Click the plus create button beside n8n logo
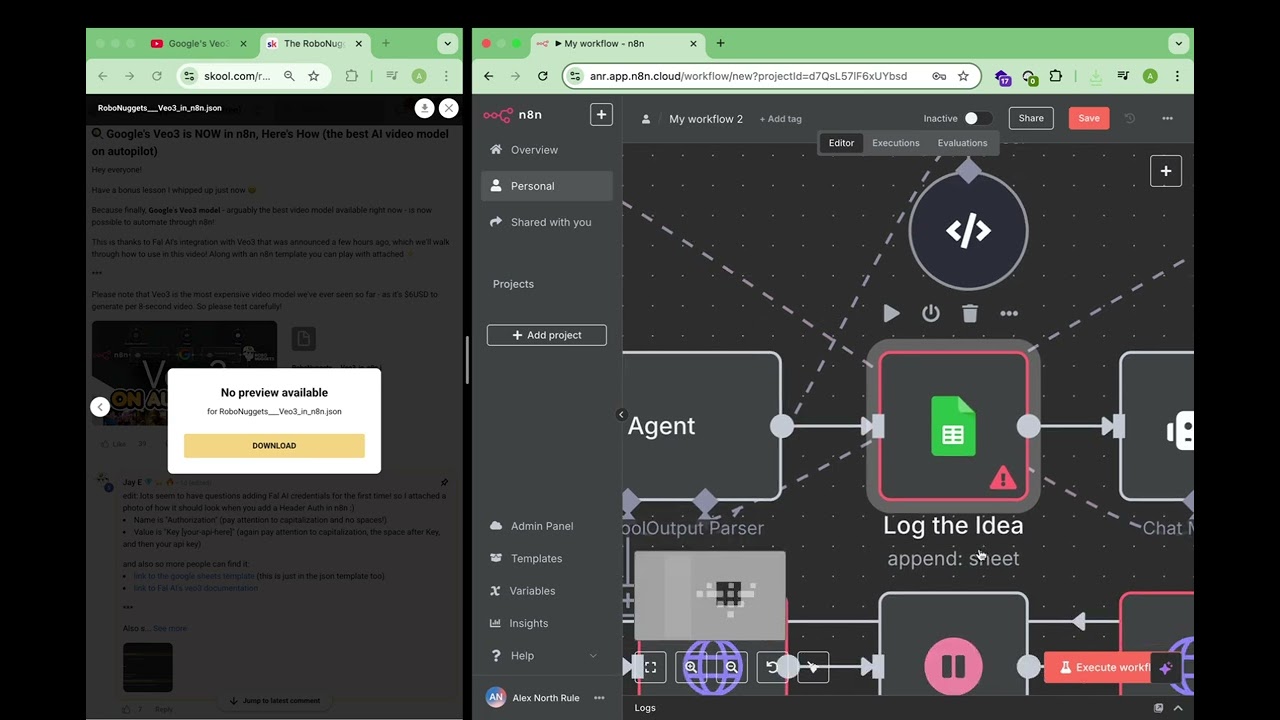 (x=601, y=115)
